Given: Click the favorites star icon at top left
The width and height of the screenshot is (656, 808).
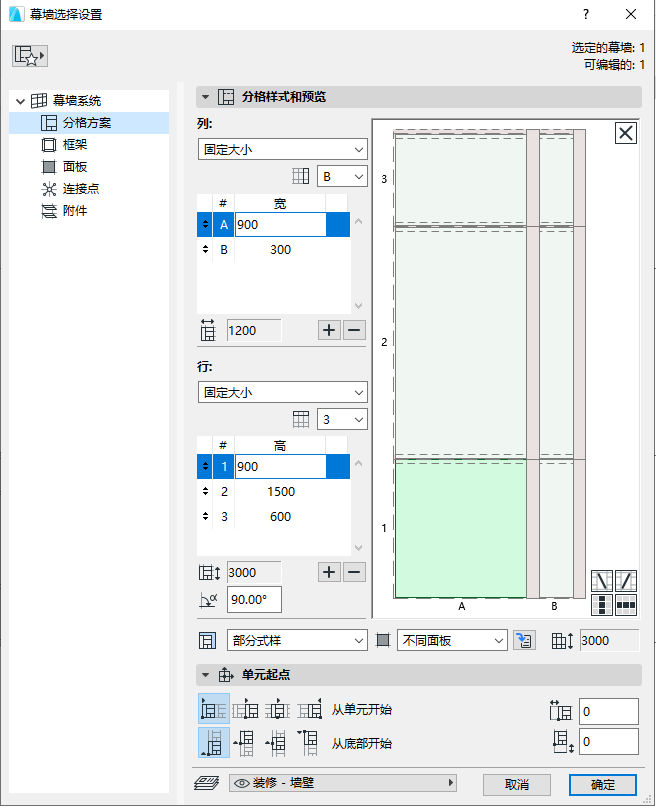Looking at the screenshot, I should [30, 57].
